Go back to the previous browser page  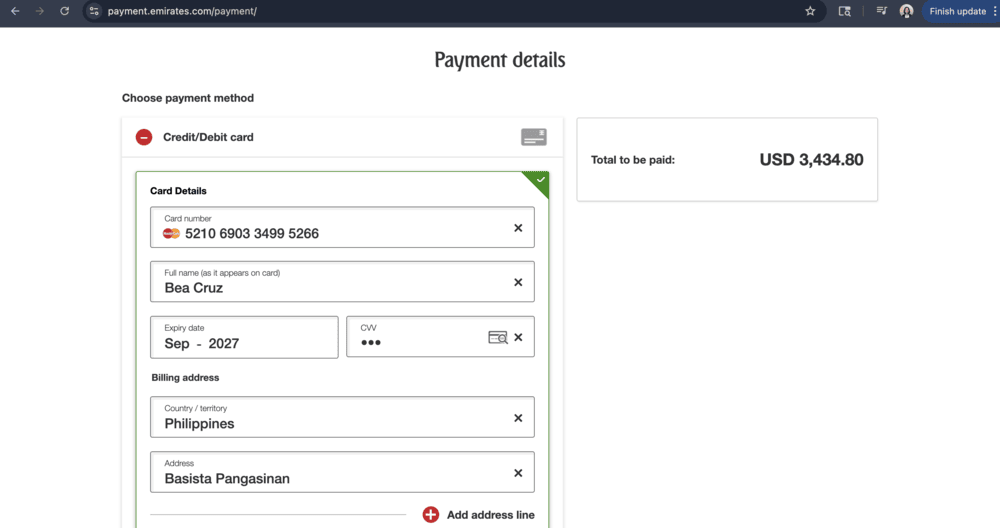point(15,11)
